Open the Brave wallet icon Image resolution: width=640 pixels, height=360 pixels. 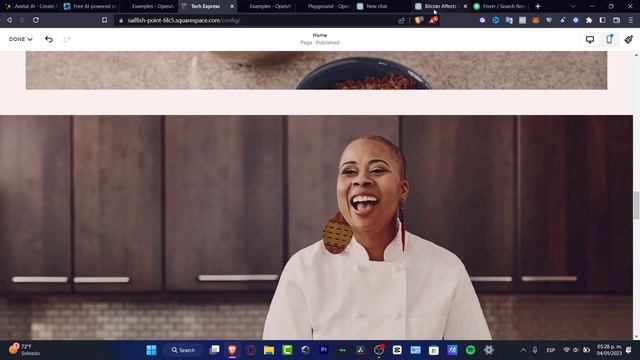point(616,20)
